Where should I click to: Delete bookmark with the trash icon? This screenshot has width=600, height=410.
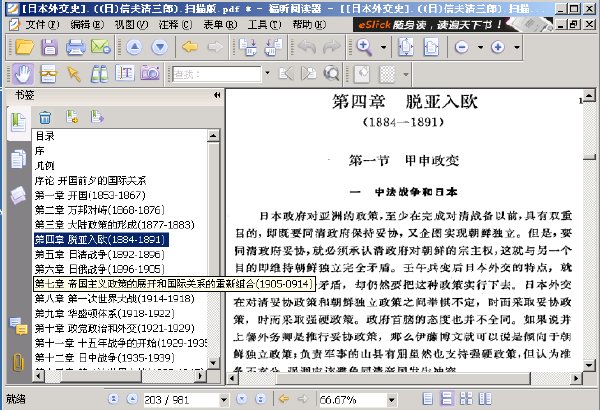point(45,118)
